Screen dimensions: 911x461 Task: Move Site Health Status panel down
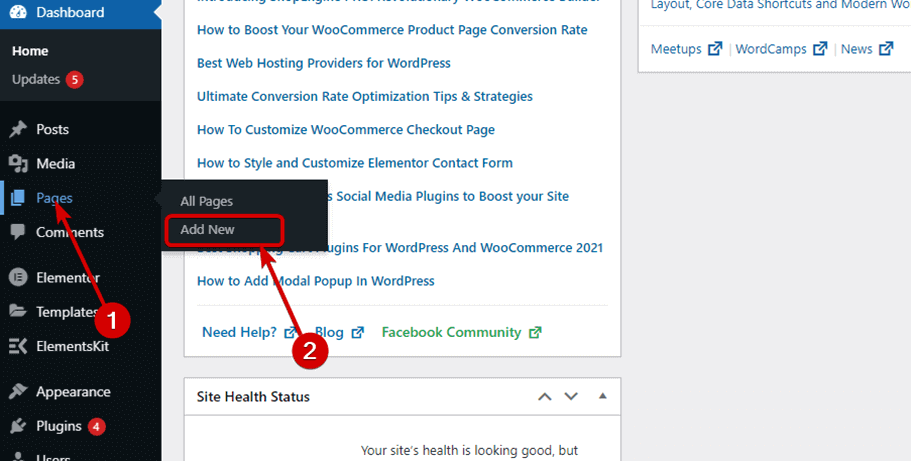pyautogui.click(x=571, y=396)
